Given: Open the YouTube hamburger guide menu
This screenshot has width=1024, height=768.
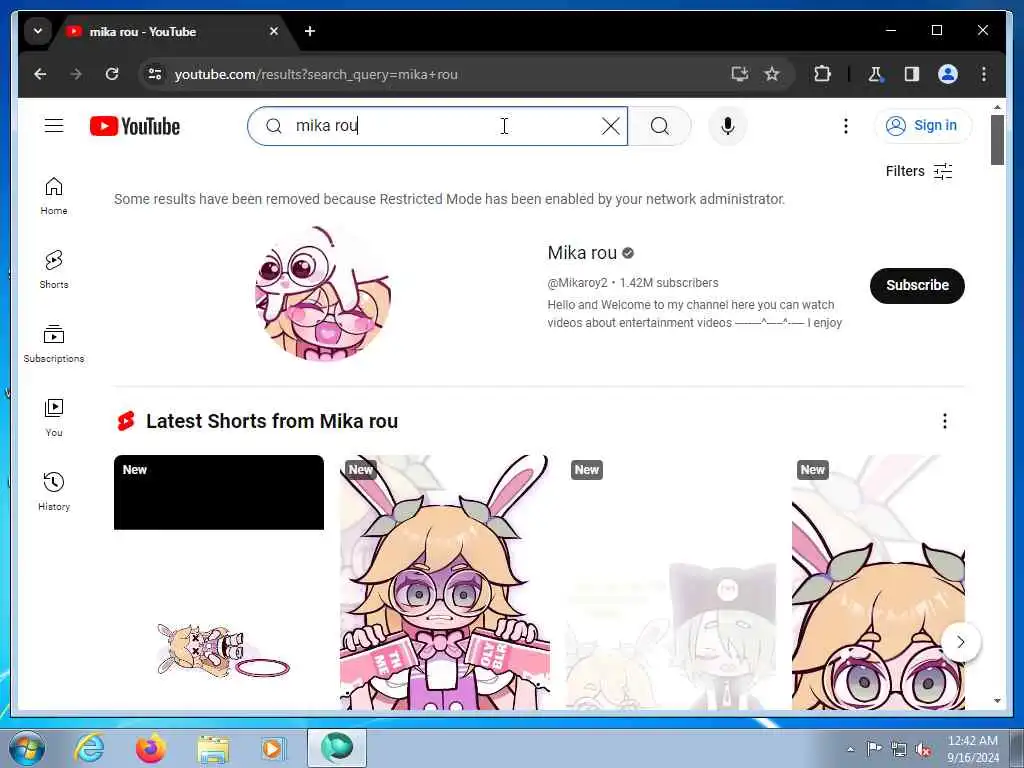Looking at the screenshot, I should point(54,125).
